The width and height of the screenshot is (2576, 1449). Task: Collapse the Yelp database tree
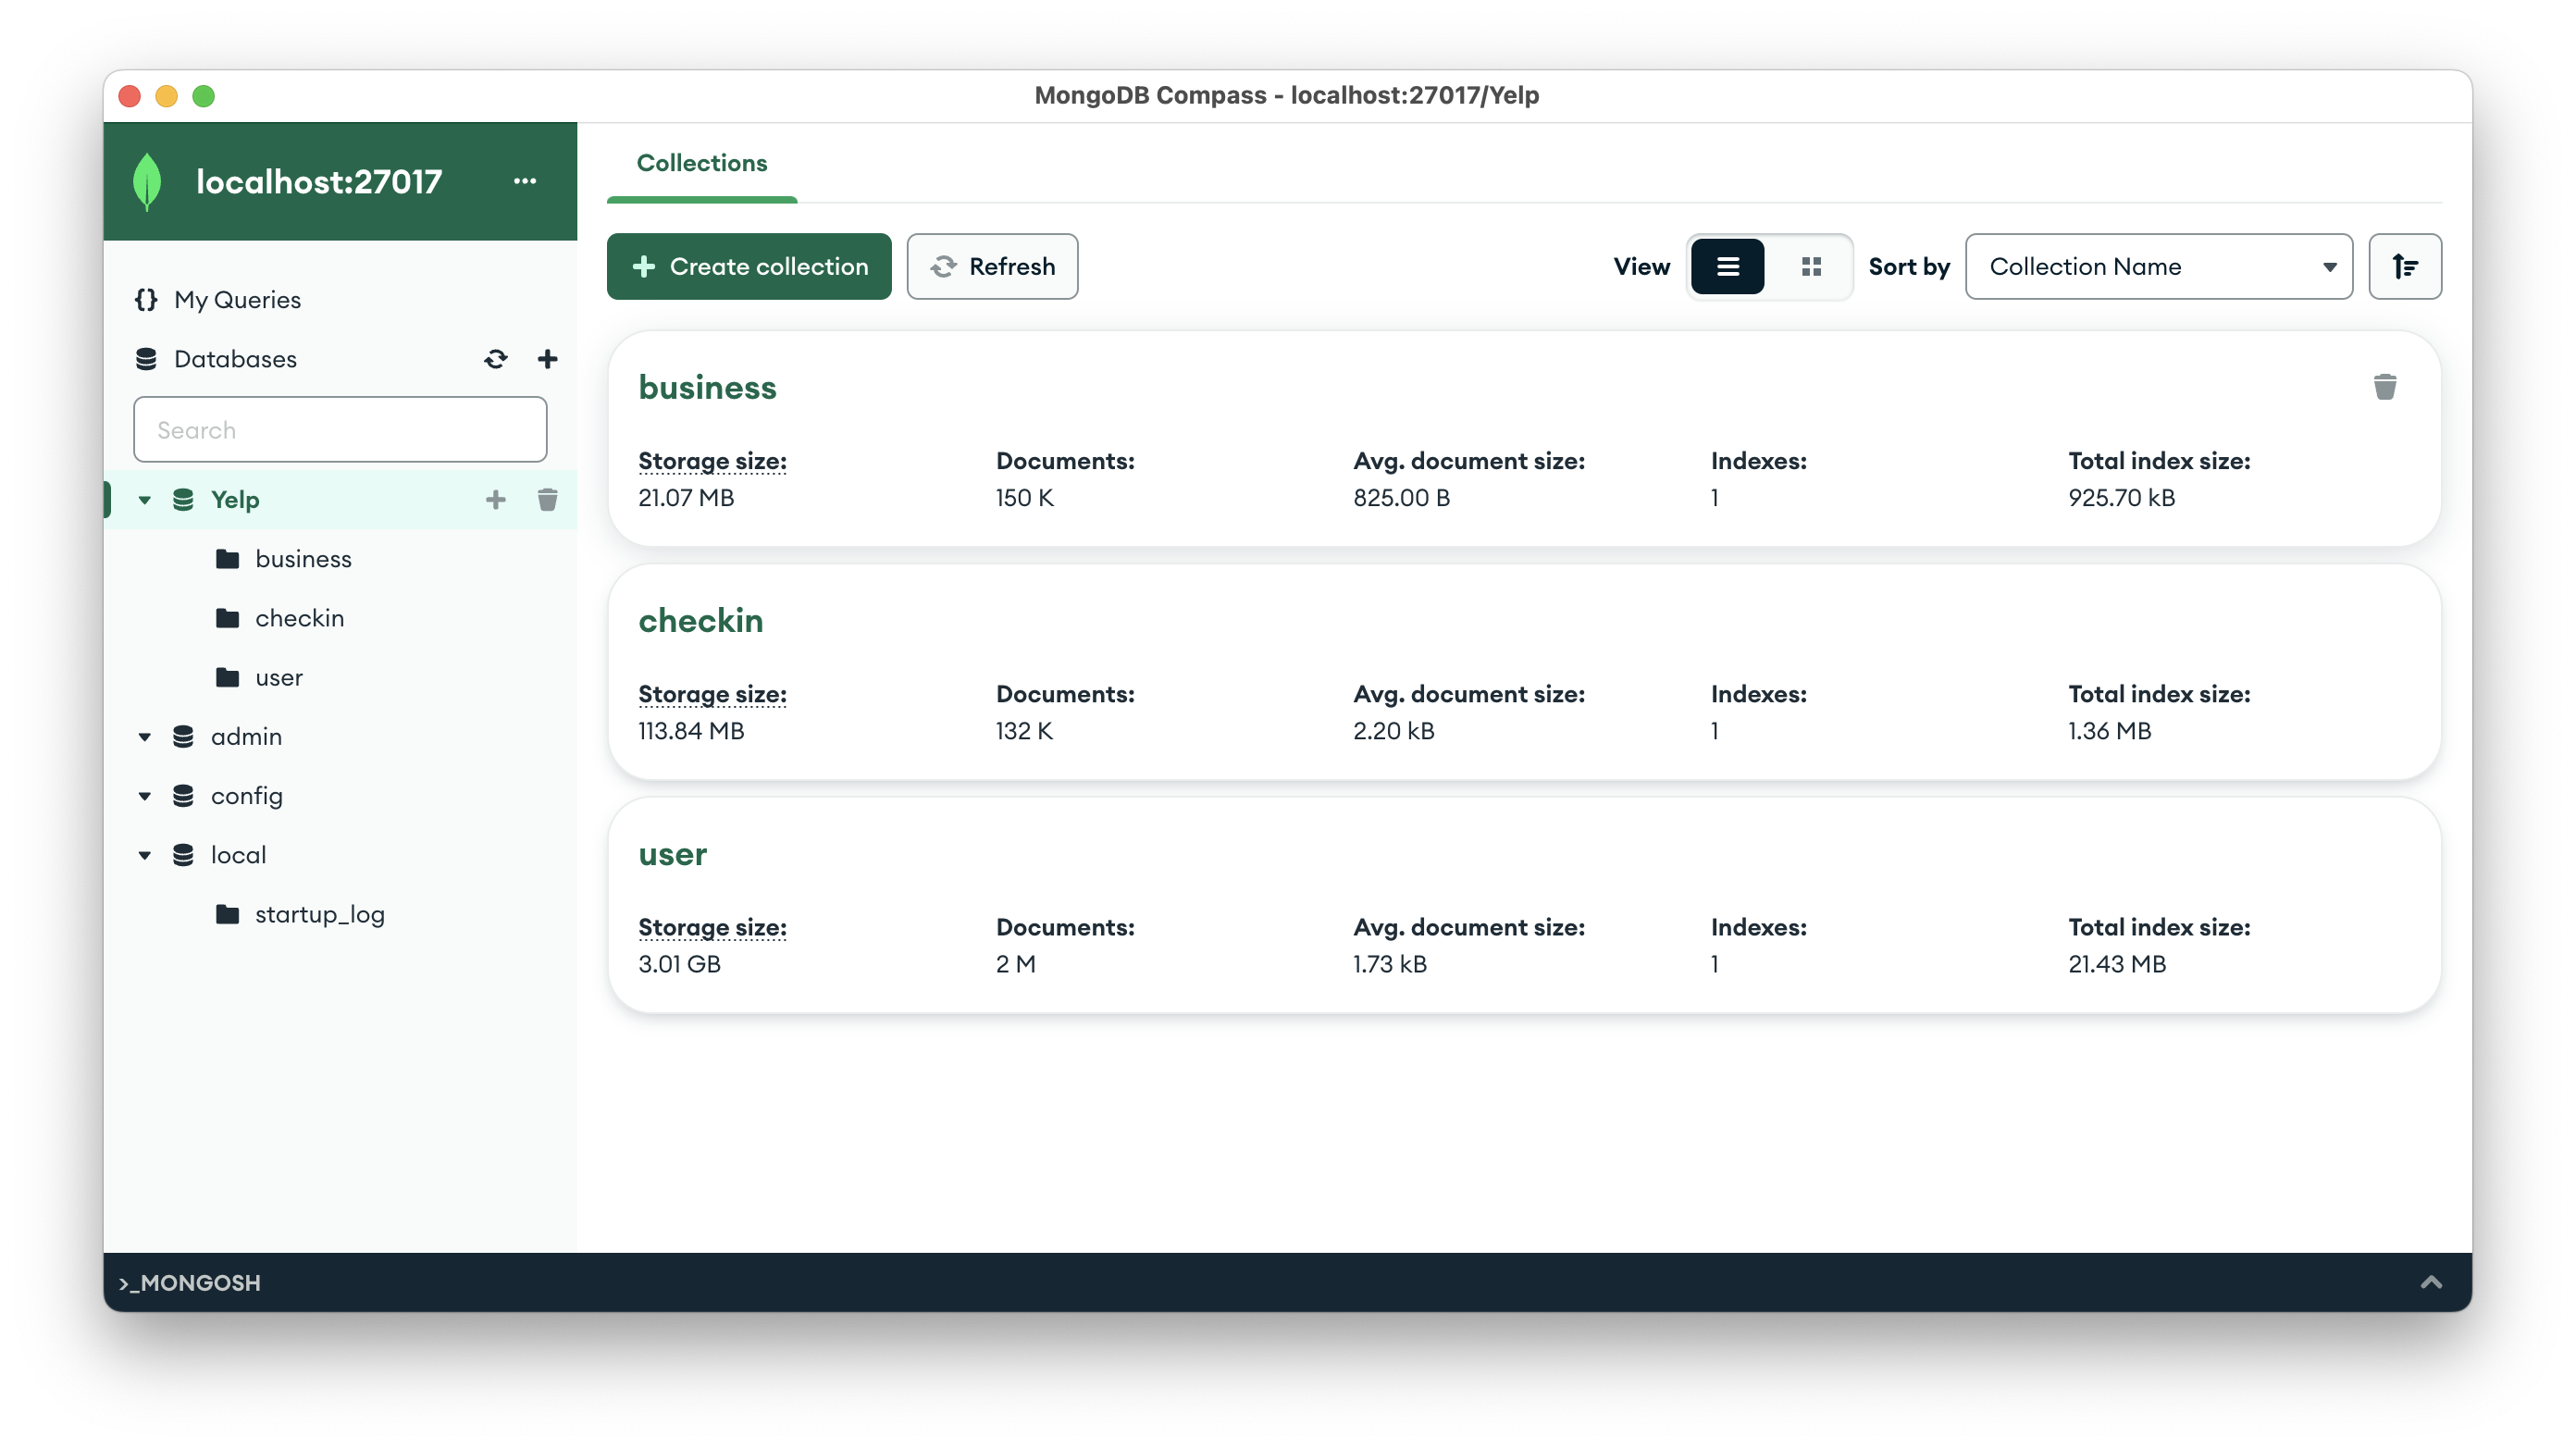(x=145, y=499)
